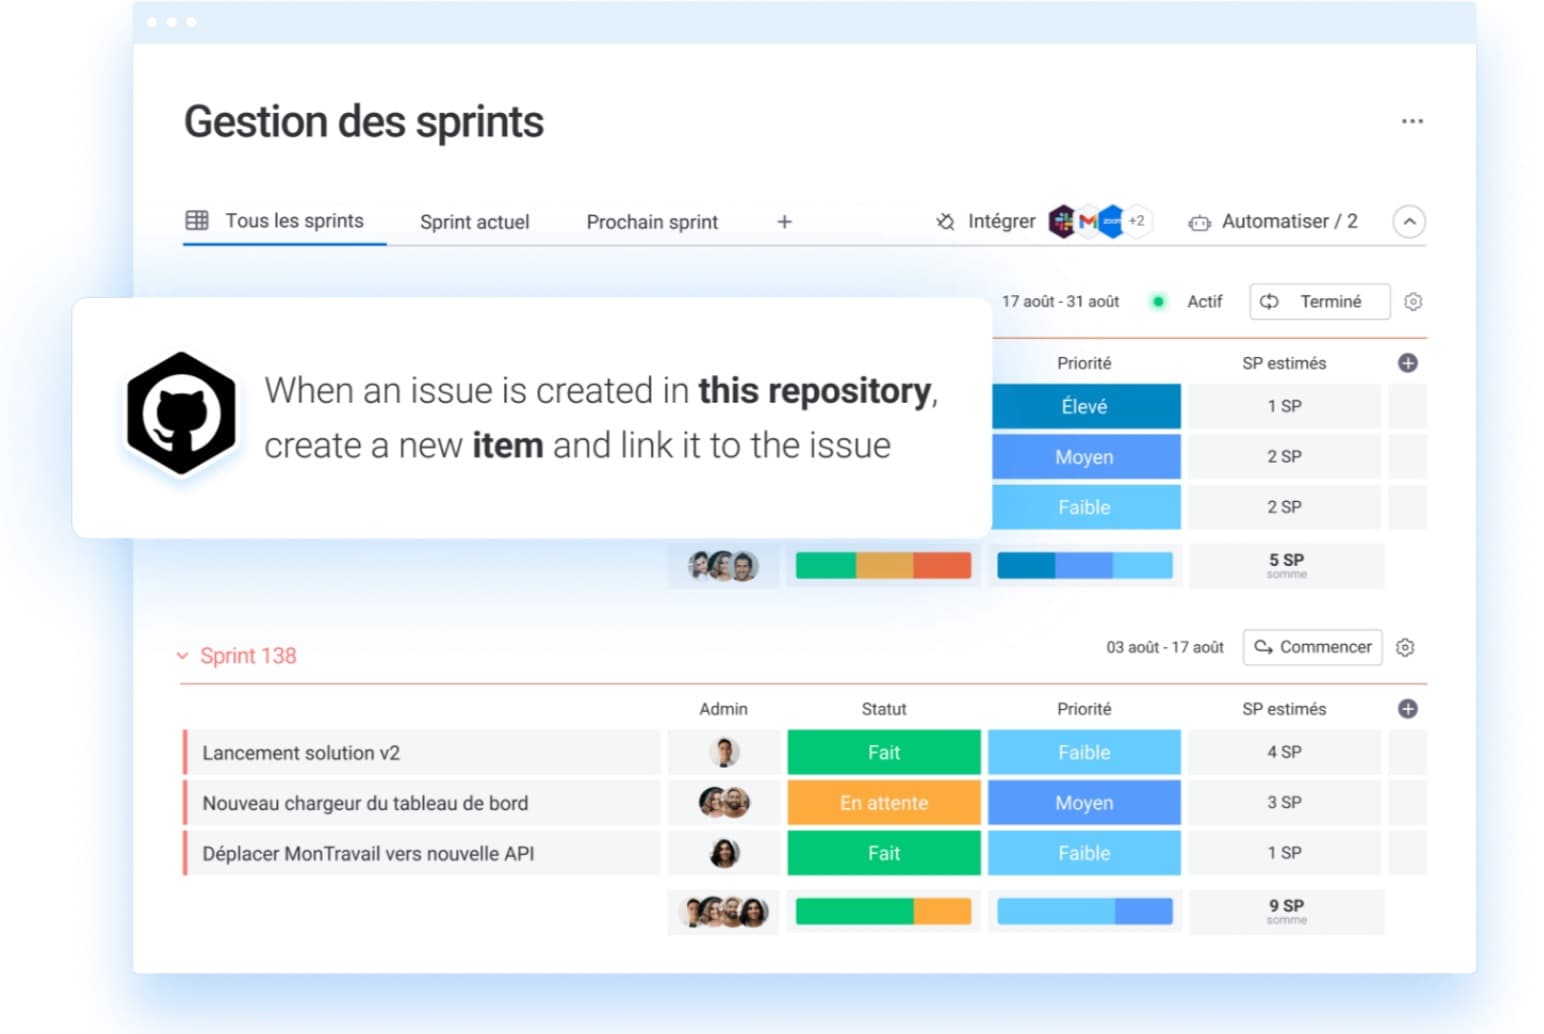Click the admin avatar on Déplacer MonTravail row
The image size is (1544, 1034).
click(723, 852)
